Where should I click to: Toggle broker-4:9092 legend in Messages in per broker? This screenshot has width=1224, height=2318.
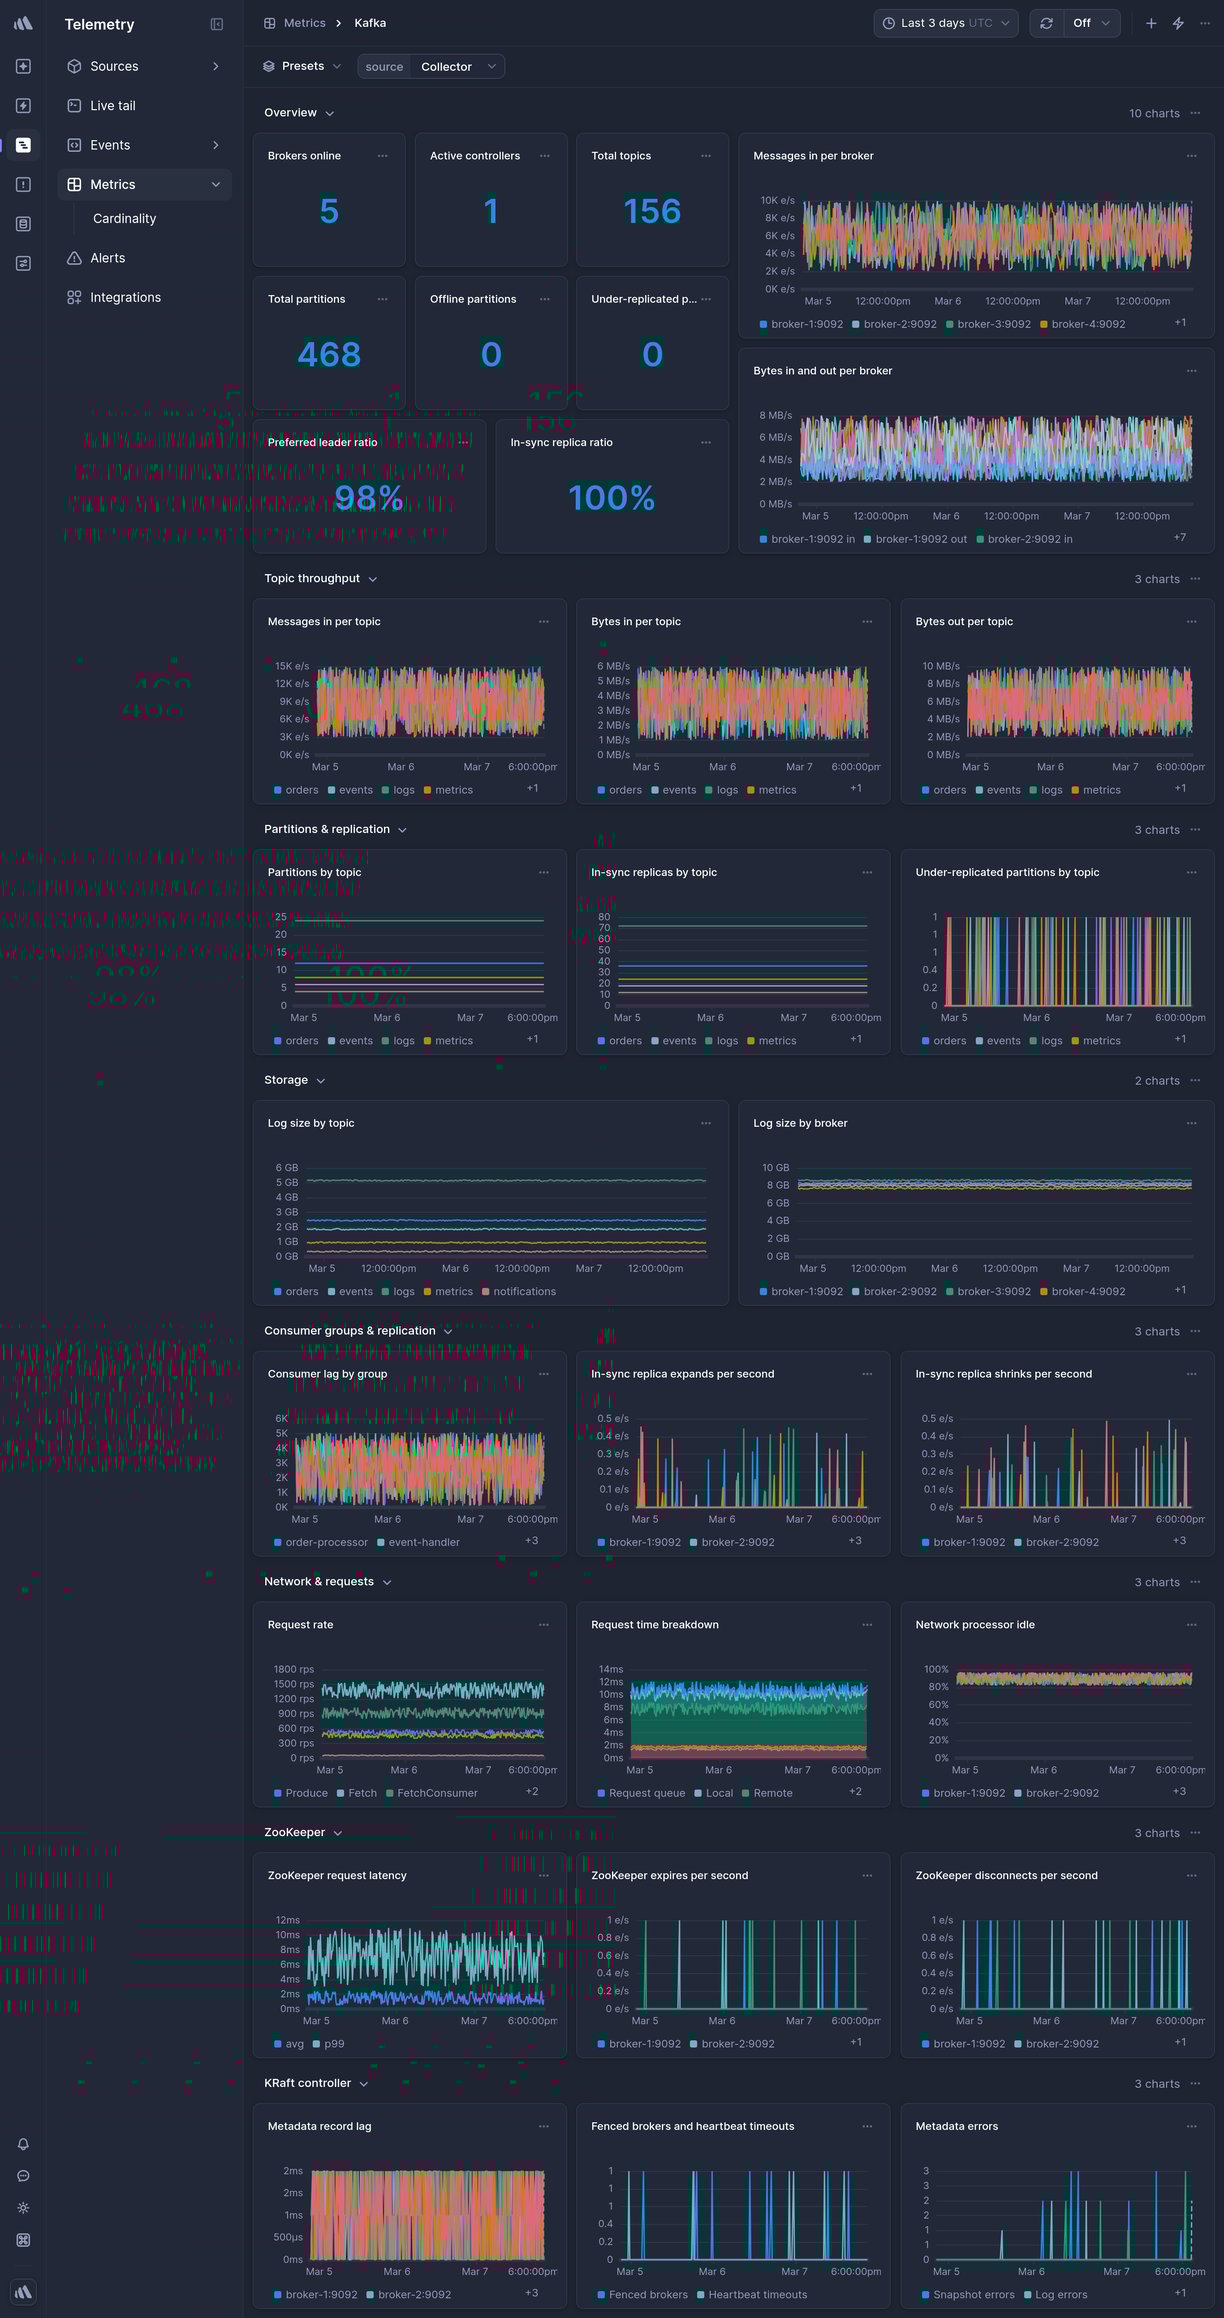pyautogui.click(x=1083, y=324)
